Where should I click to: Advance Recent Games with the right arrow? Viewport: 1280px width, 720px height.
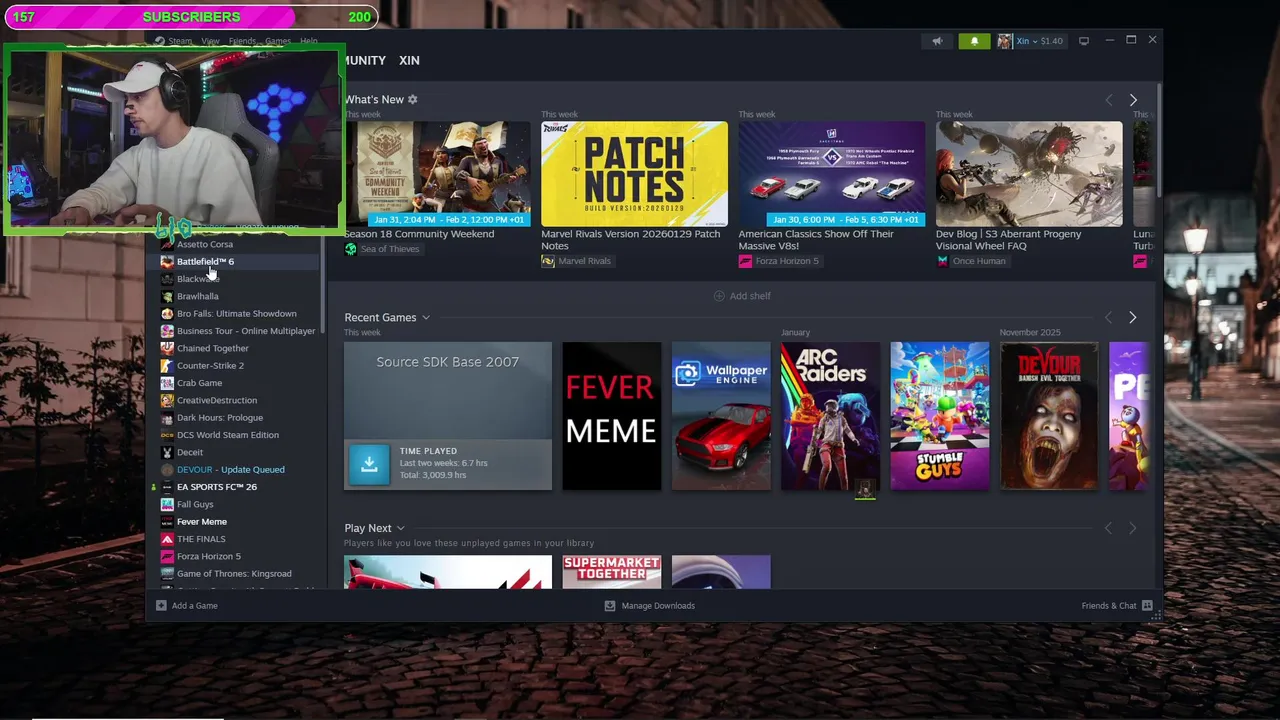tap(1132, 317)
